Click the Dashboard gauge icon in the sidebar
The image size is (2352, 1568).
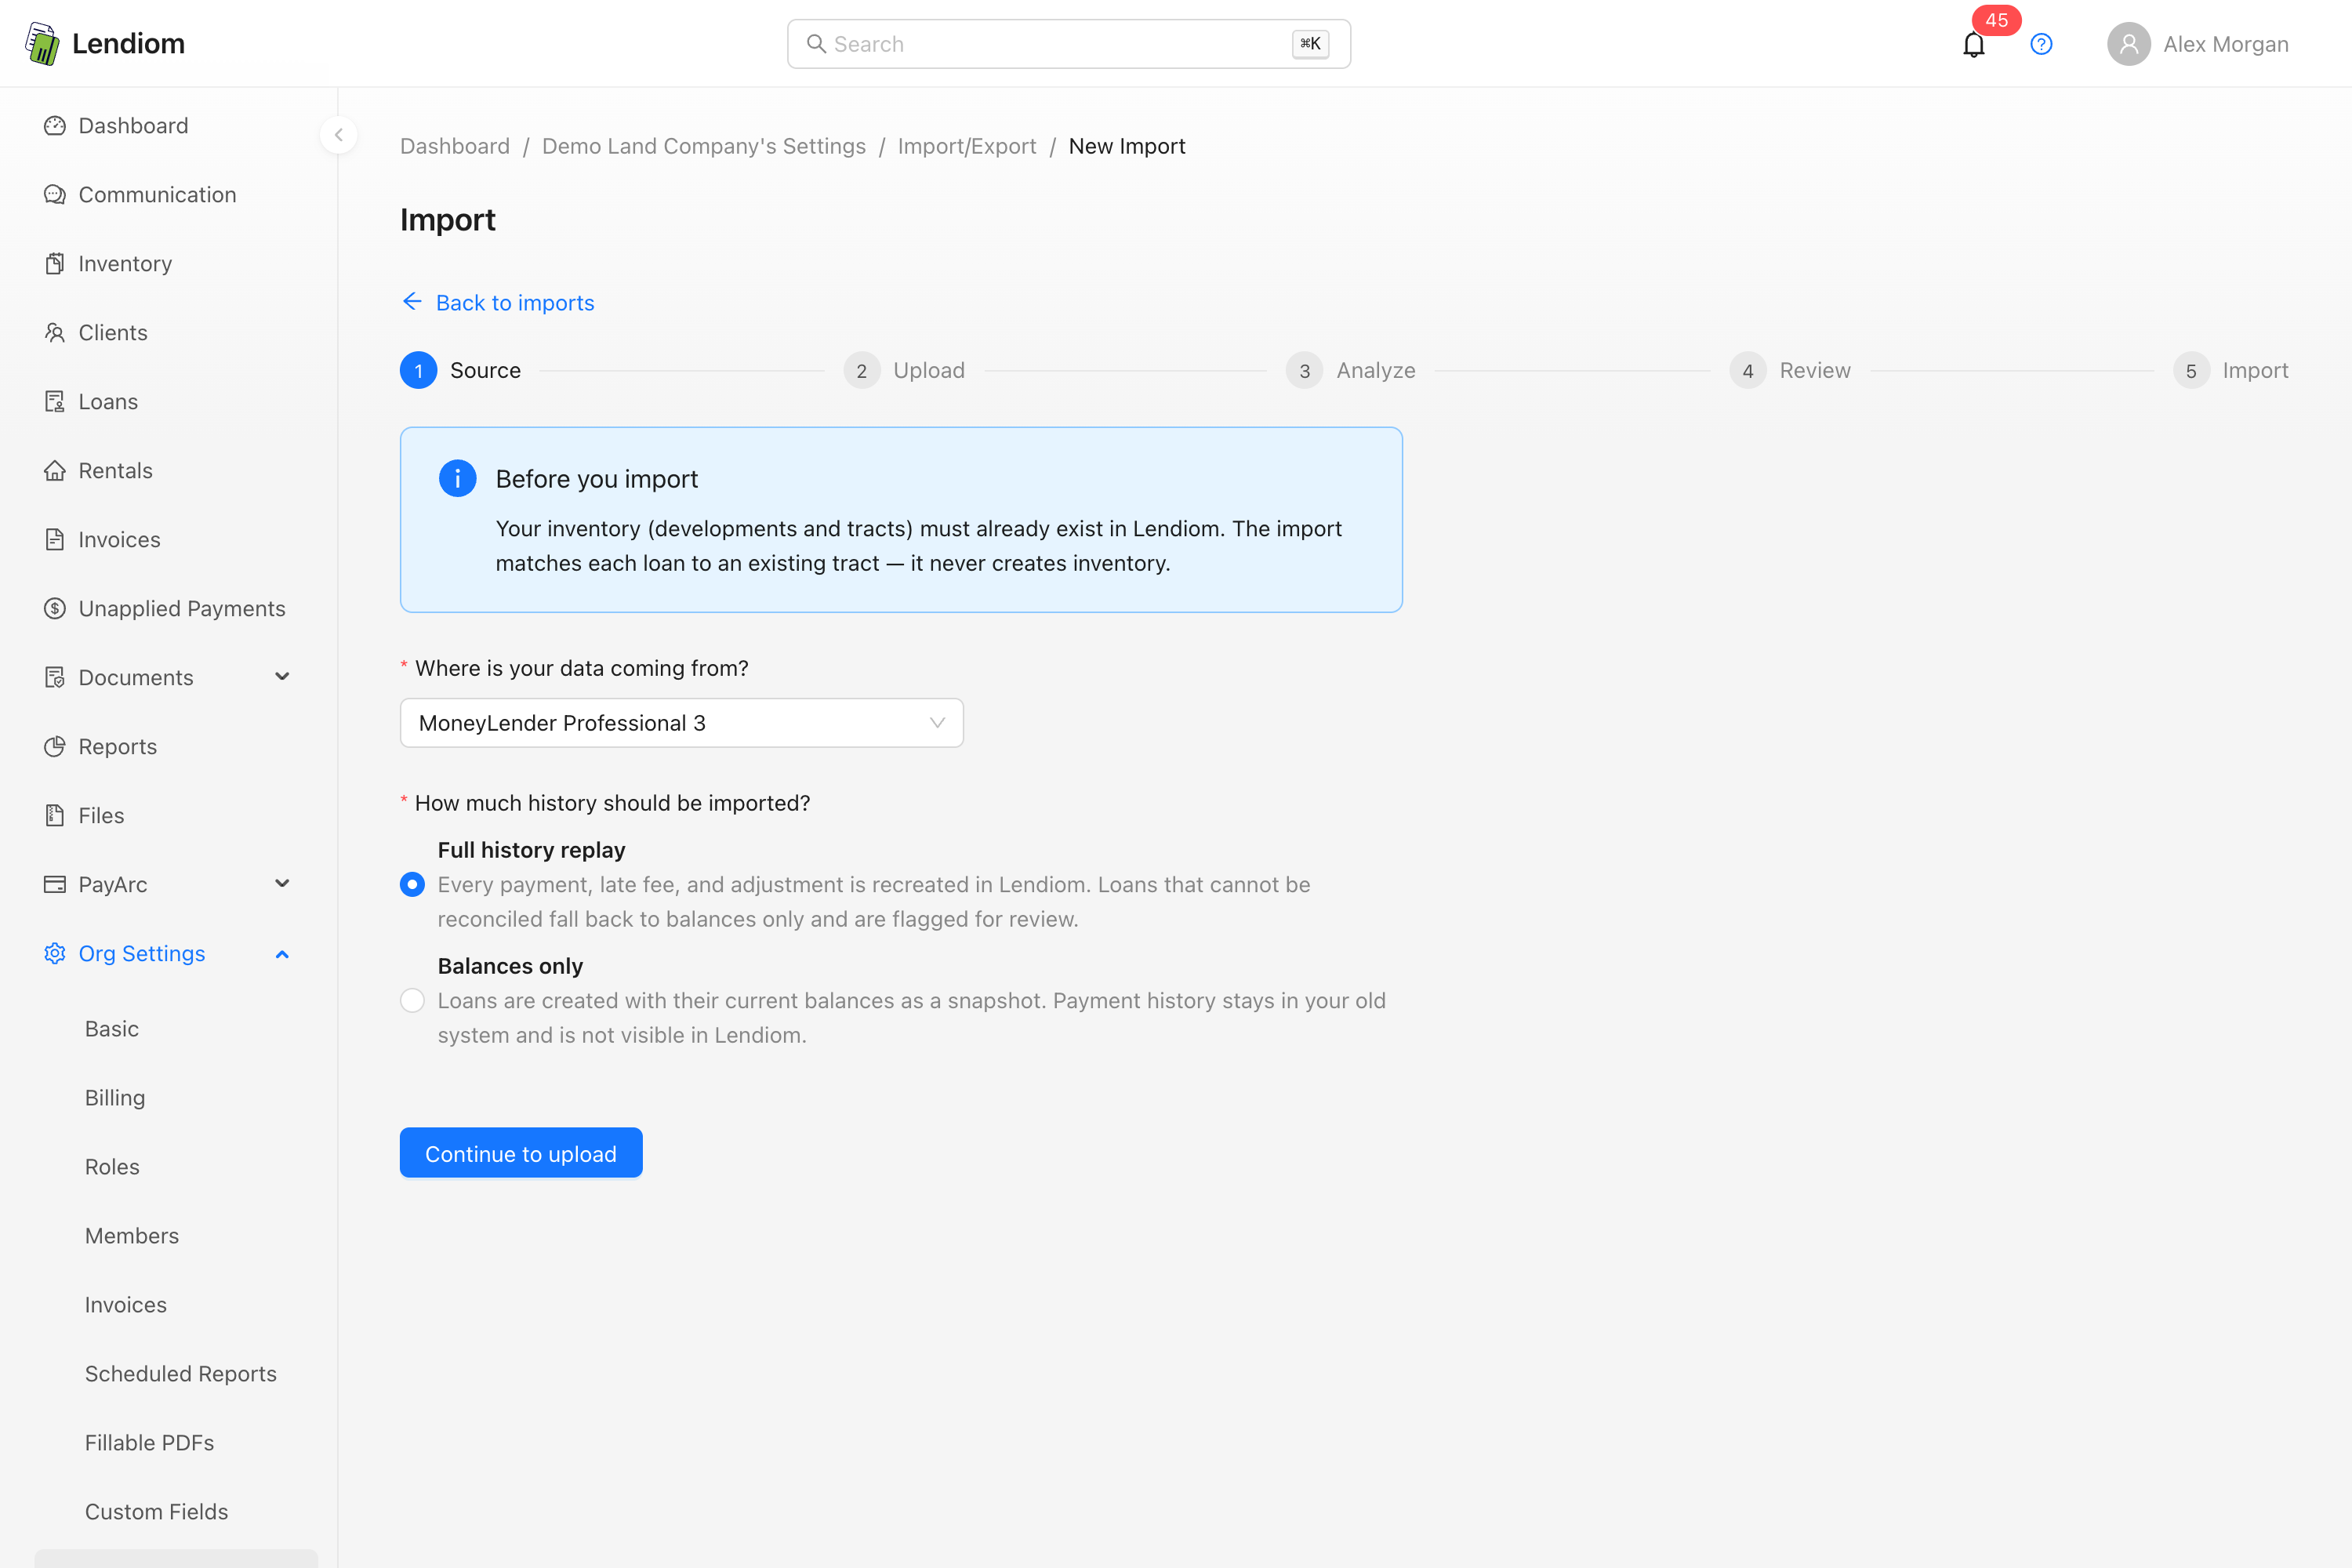55,126
